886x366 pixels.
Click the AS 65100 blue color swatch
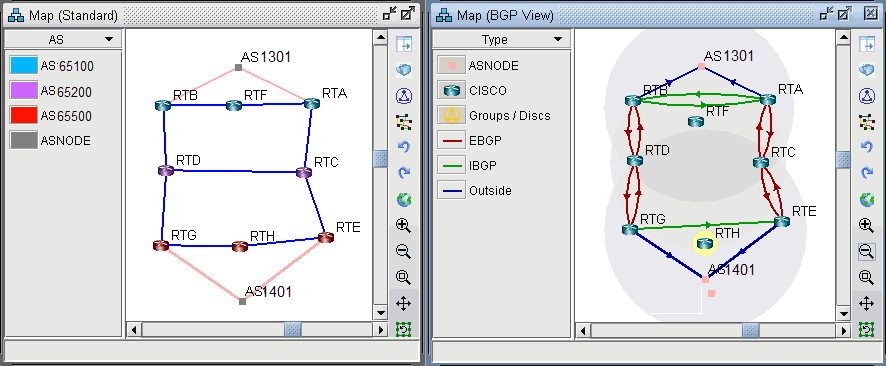[x=24, y=66]
